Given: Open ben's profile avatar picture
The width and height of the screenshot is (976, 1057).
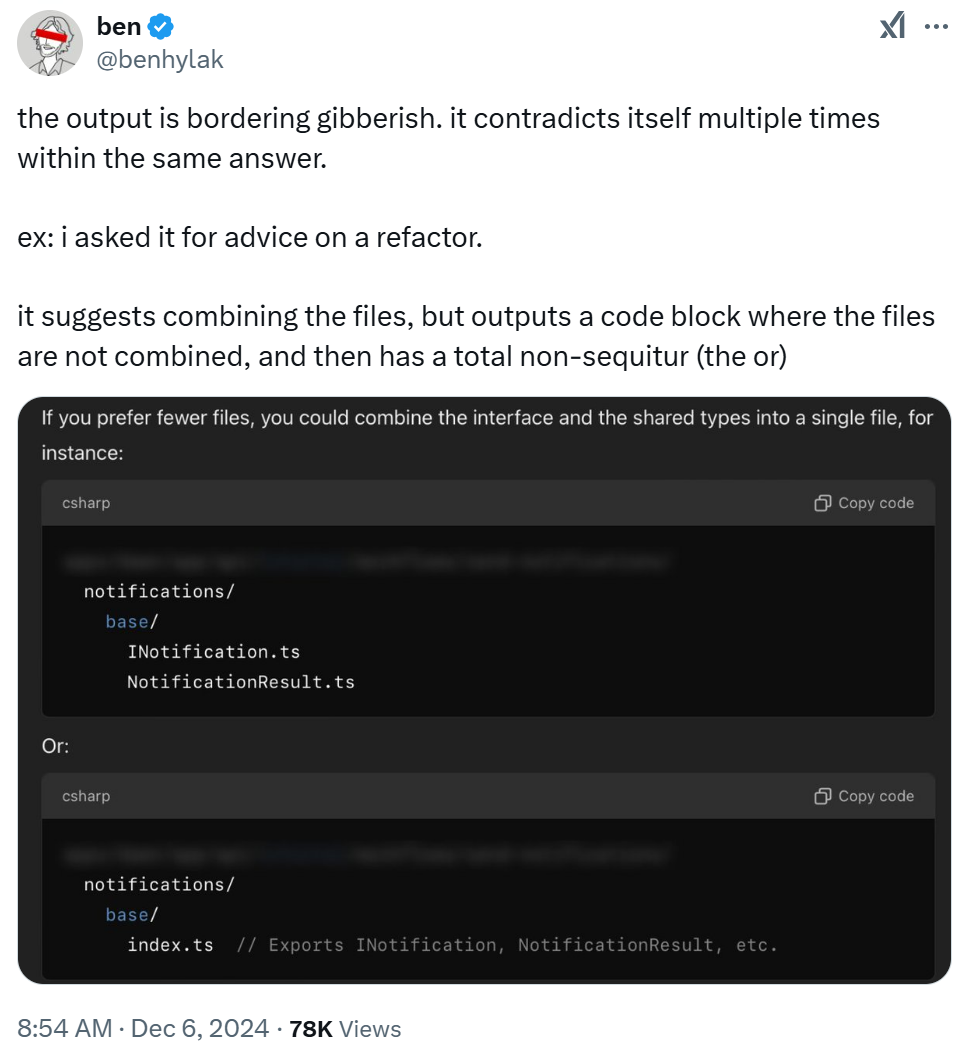Looking at the screenshot, I should coord(50,44).
